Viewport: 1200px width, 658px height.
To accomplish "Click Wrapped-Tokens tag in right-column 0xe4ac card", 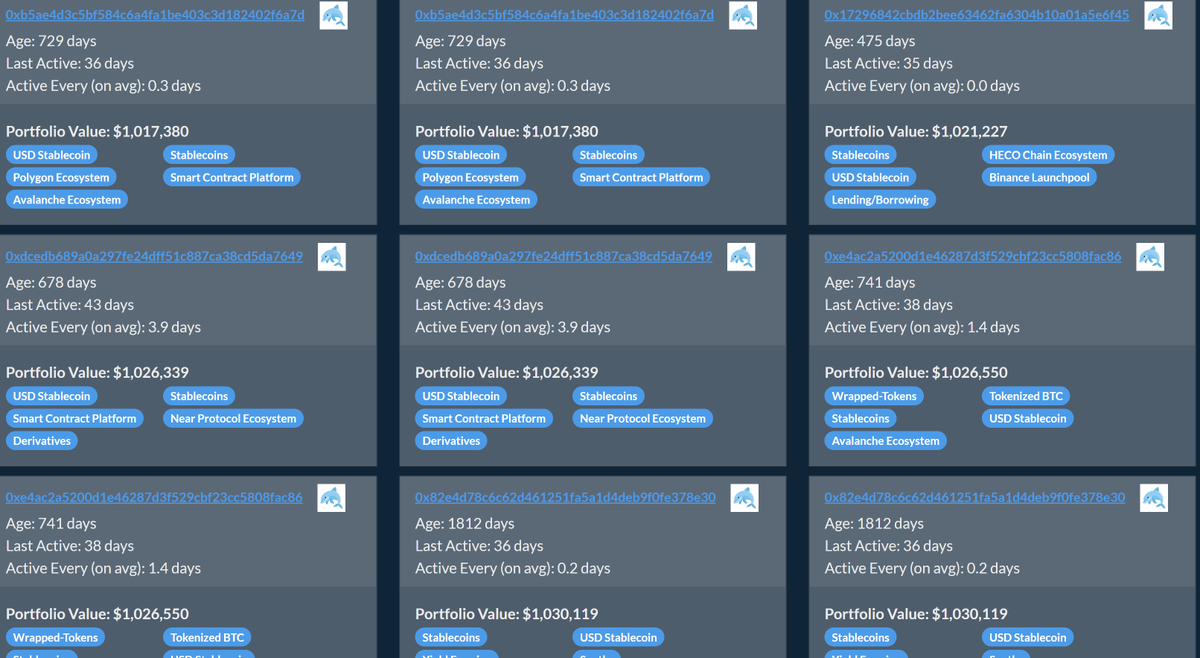I will tap(874, 396).
